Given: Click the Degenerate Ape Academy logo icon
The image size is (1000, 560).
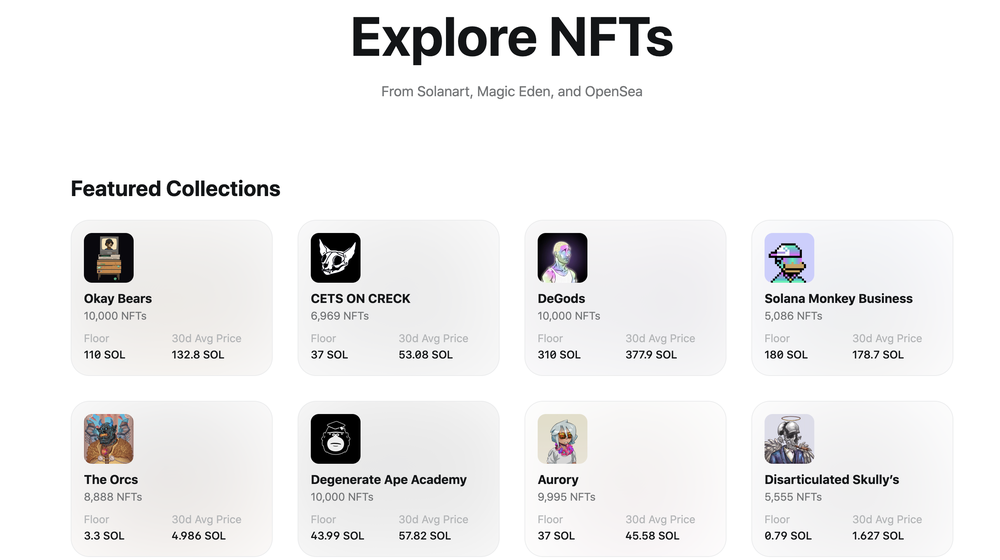Looking at the screenshot, I should point(336,439).
